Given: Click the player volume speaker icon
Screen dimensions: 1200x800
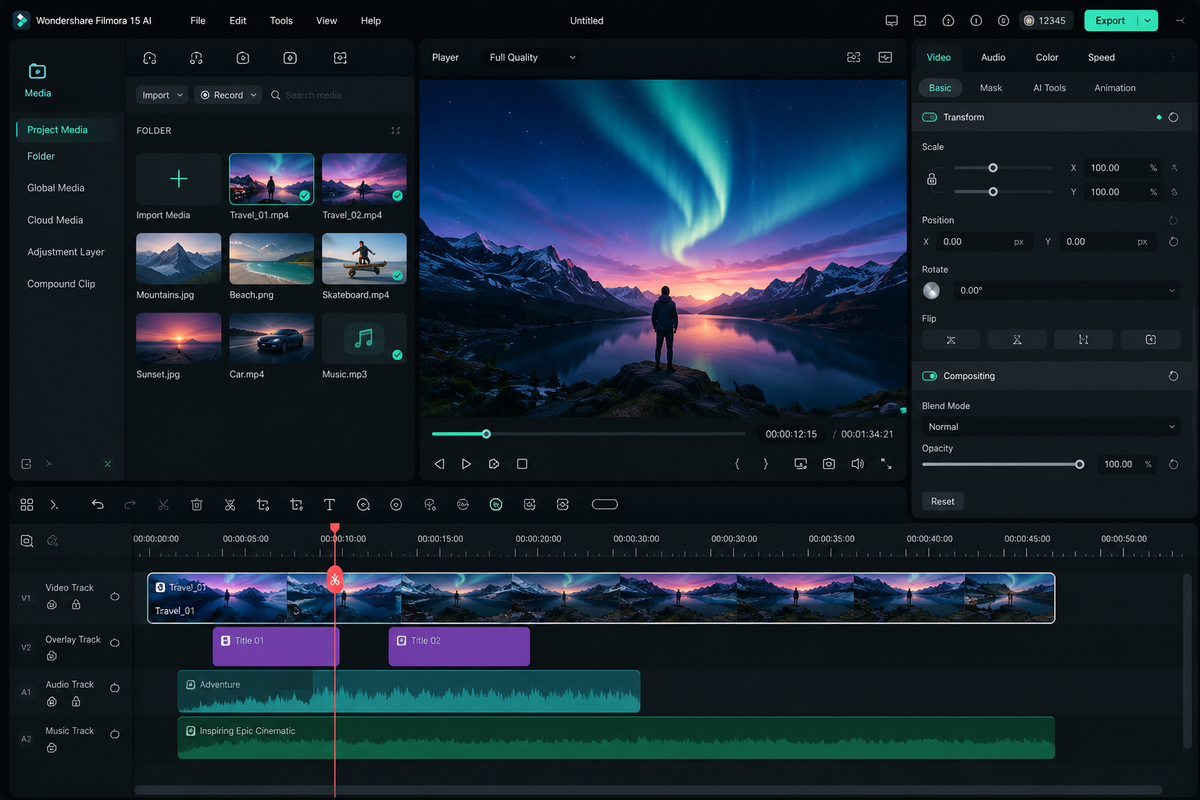Looking at the screenshot, I should [857, 464].
